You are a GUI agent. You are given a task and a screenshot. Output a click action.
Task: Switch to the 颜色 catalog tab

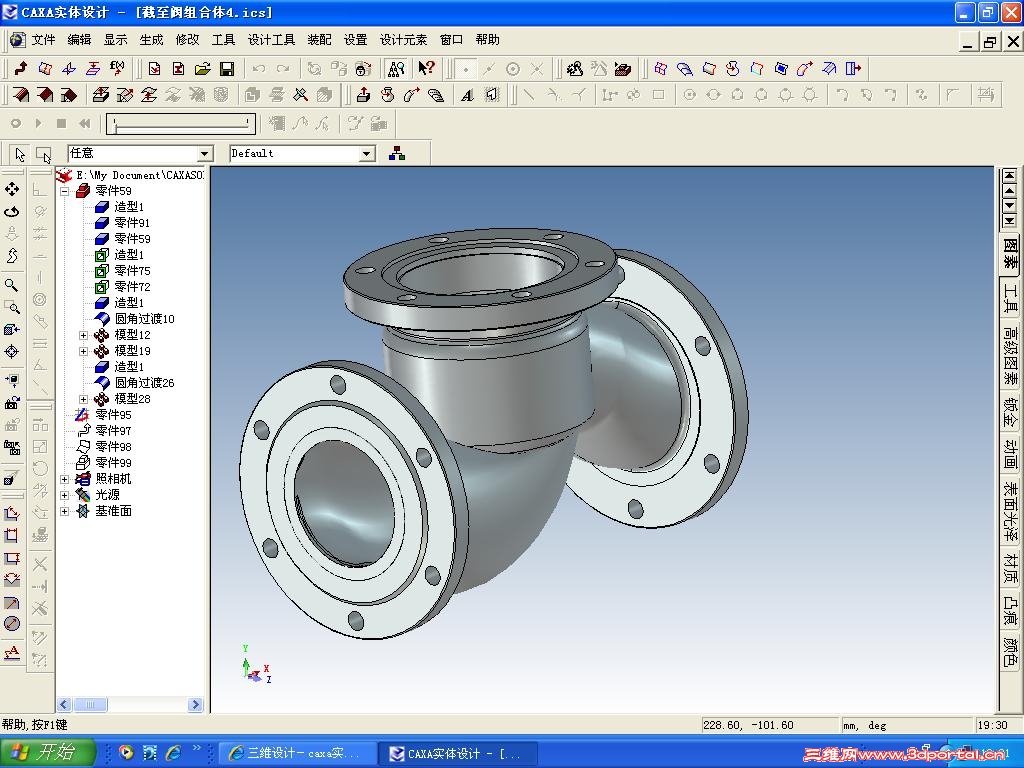pyautogui.click(x=1010, y=652)
